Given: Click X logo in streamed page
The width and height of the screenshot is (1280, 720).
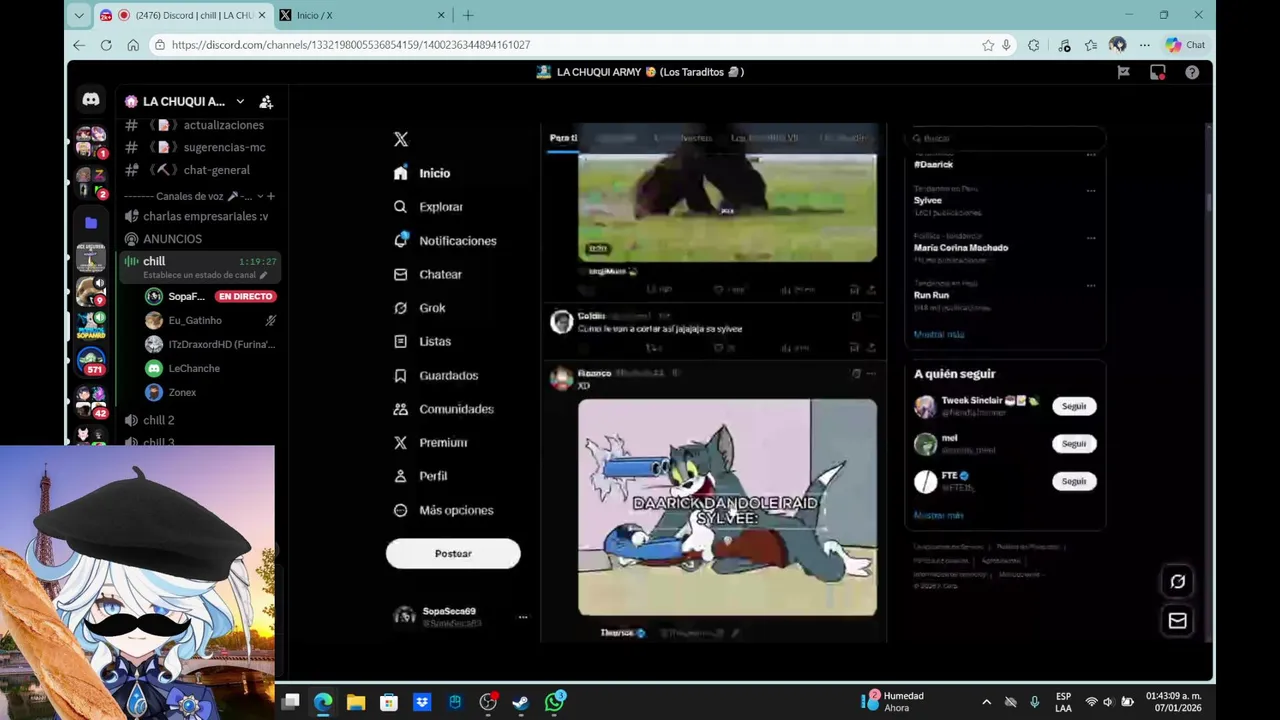Looking at the screenshot, I should coord(401,140).
